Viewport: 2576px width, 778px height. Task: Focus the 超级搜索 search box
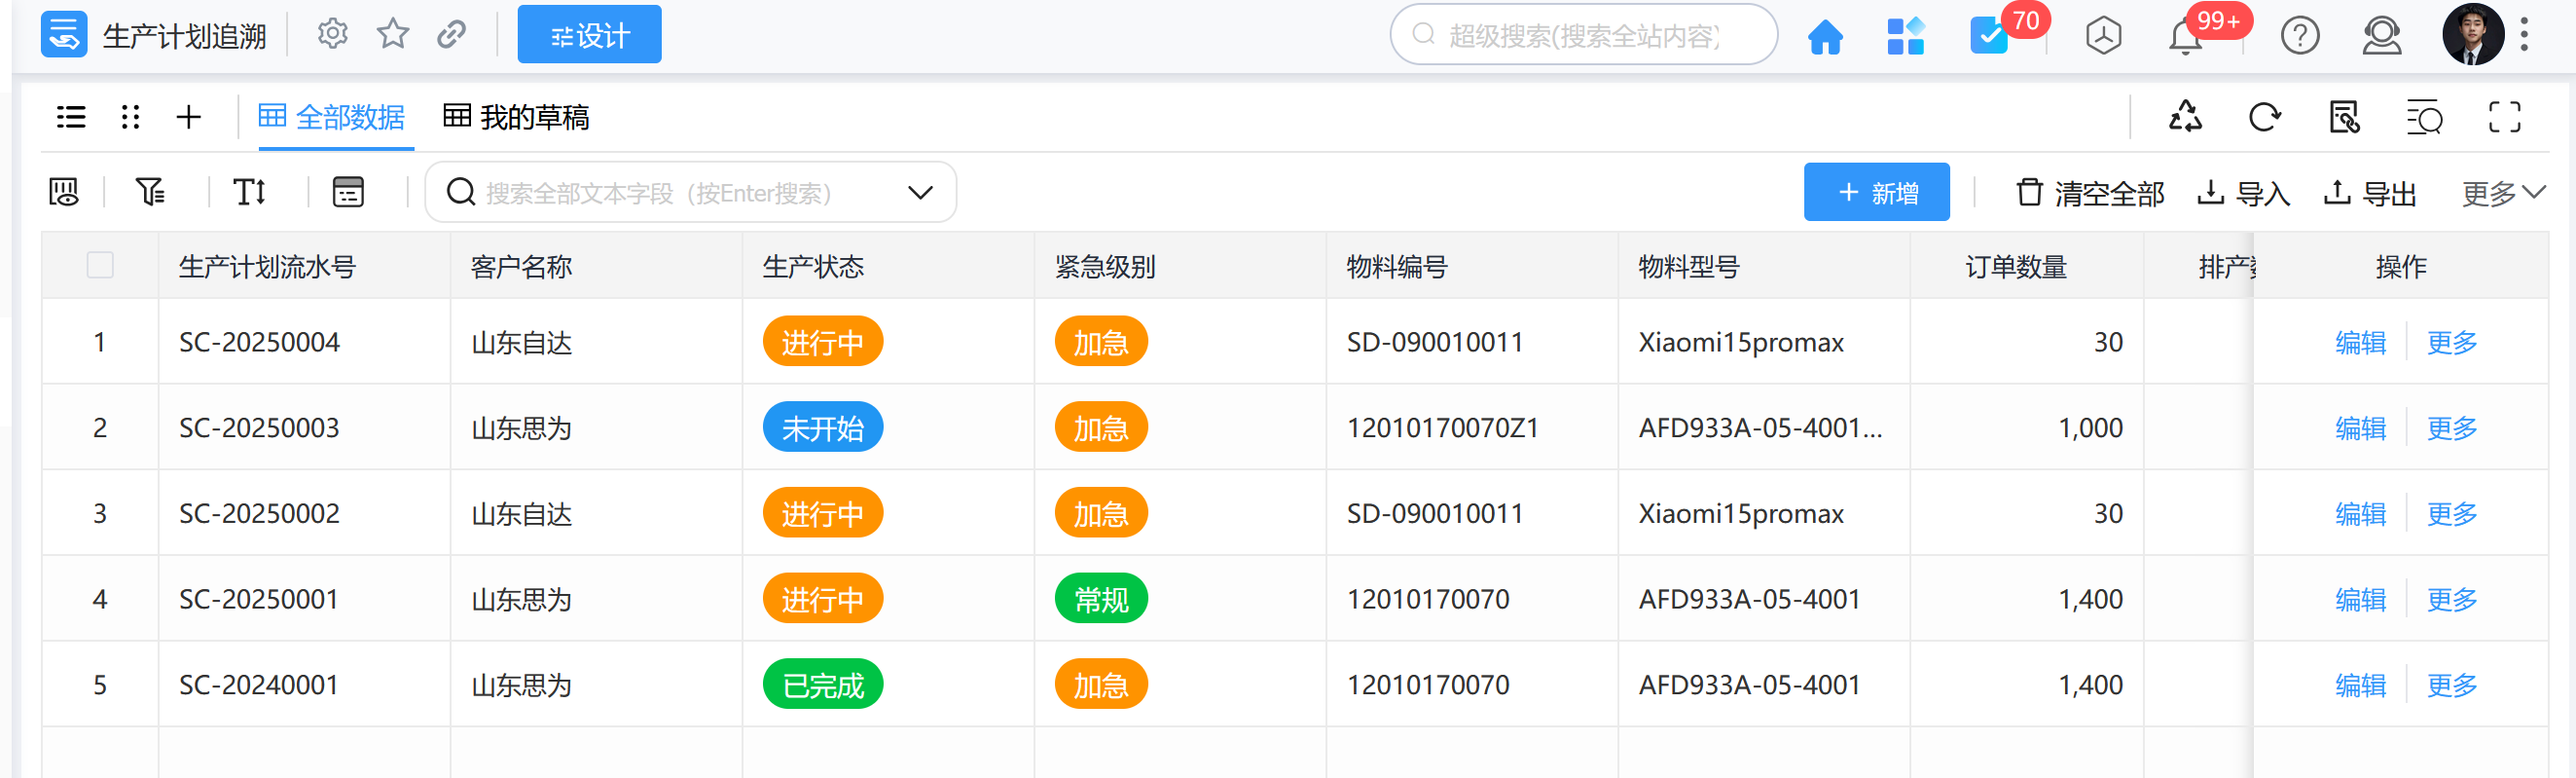[x=1583, y=37]
